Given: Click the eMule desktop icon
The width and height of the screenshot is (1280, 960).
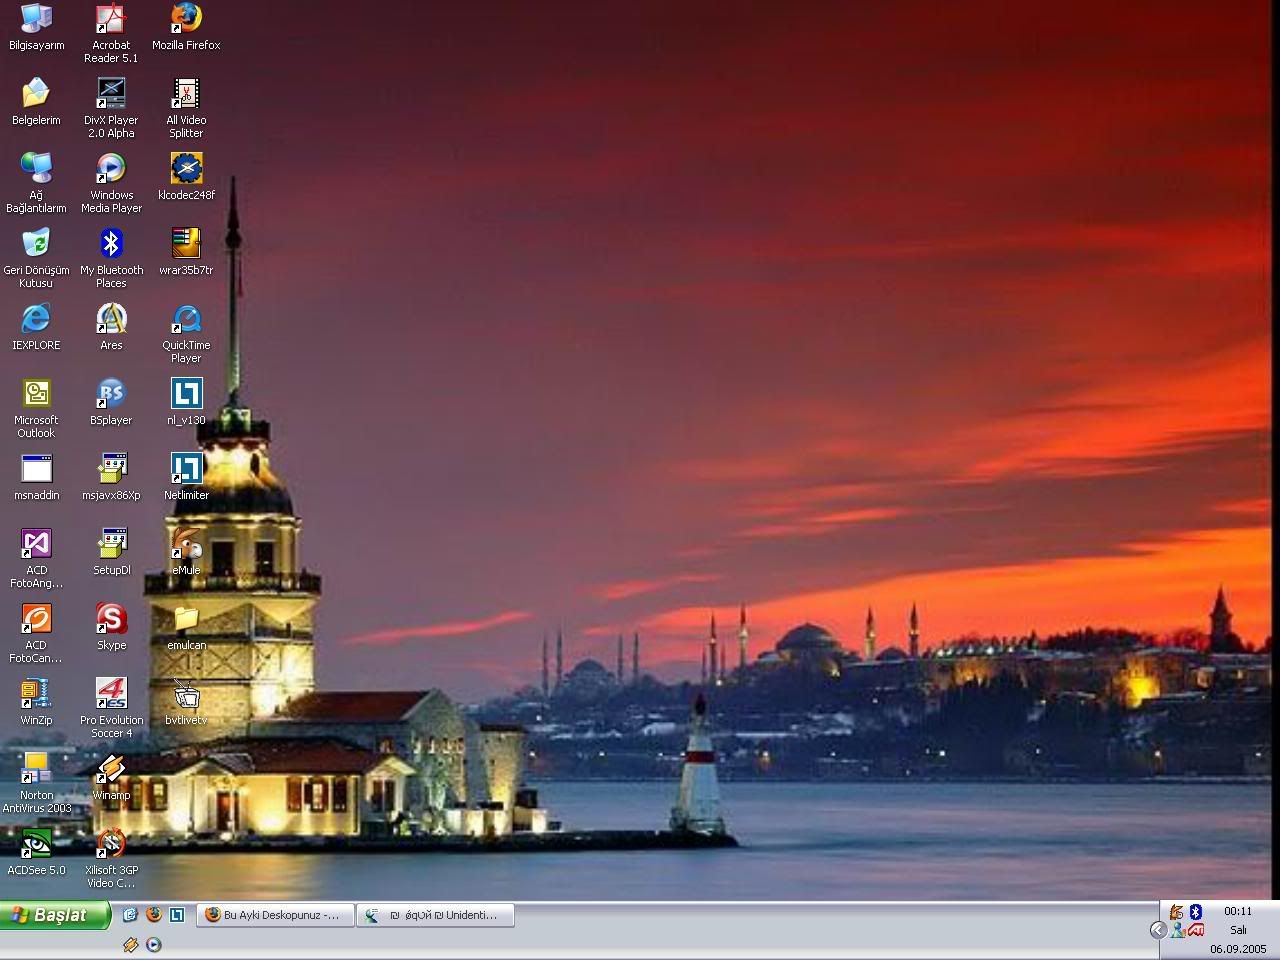Looking at the screenshot, I should click(186, 545).
